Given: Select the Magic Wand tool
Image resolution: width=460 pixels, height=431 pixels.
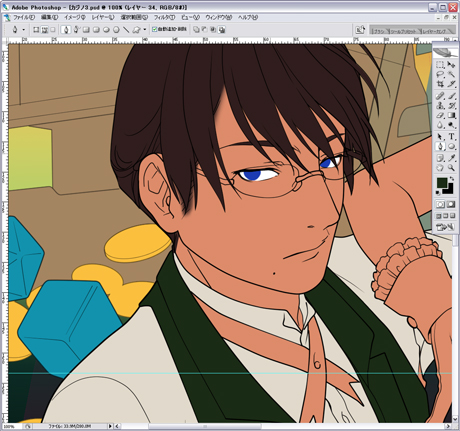Looking at the screenshot, I should [451, 74].
